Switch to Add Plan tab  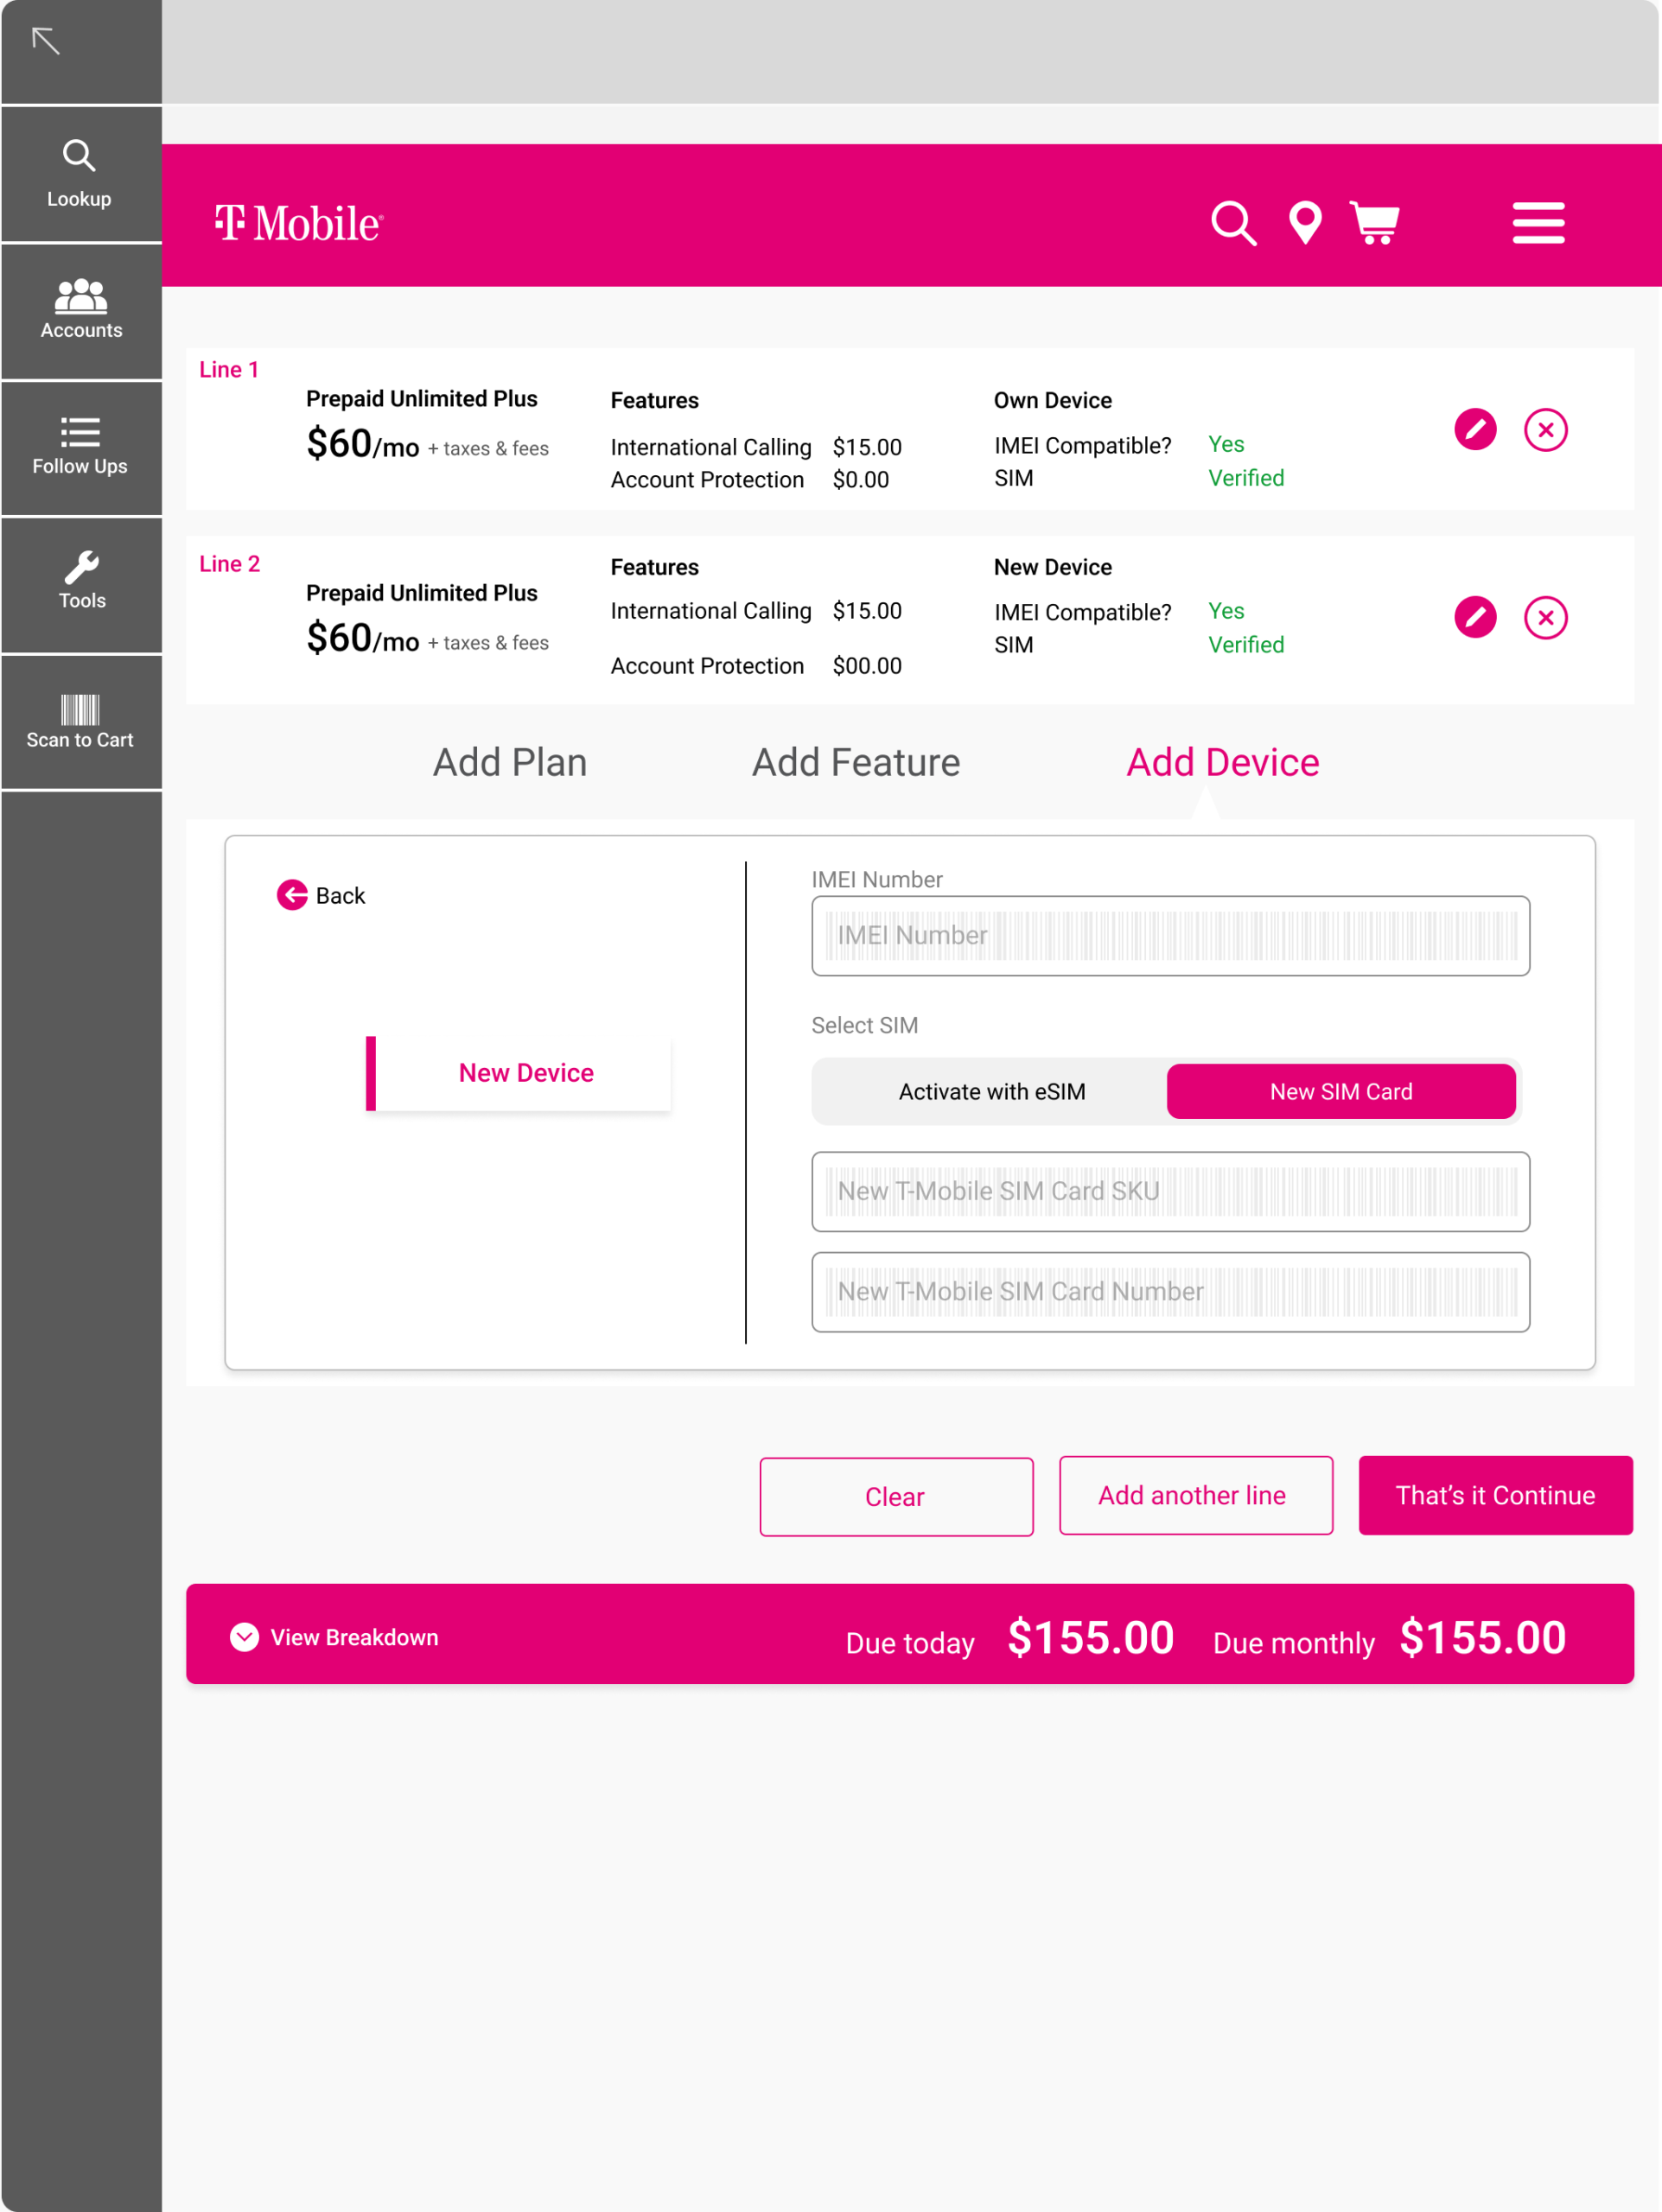click(509, 762)
